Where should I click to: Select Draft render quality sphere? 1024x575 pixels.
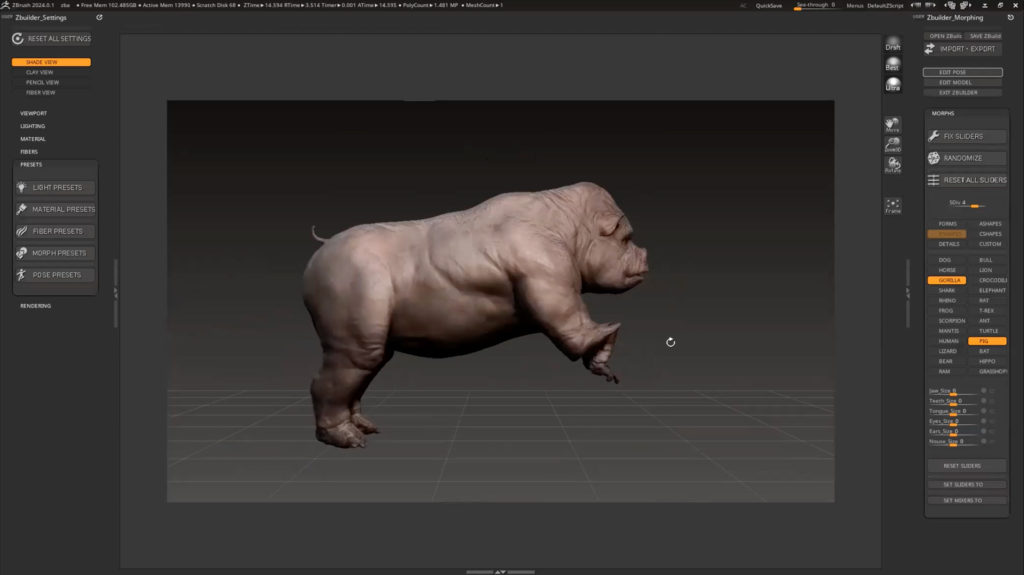click(892, 44)
